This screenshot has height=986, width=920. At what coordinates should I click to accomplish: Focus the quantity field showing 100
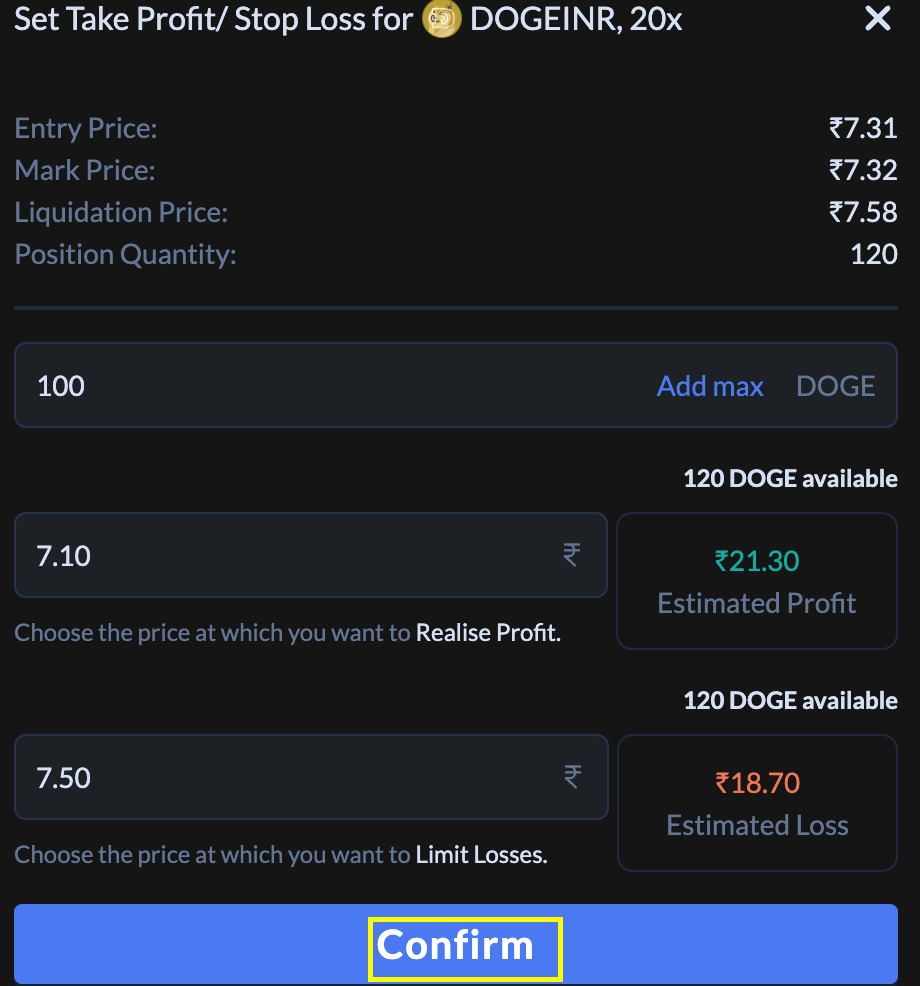click(x=330, y=386)
